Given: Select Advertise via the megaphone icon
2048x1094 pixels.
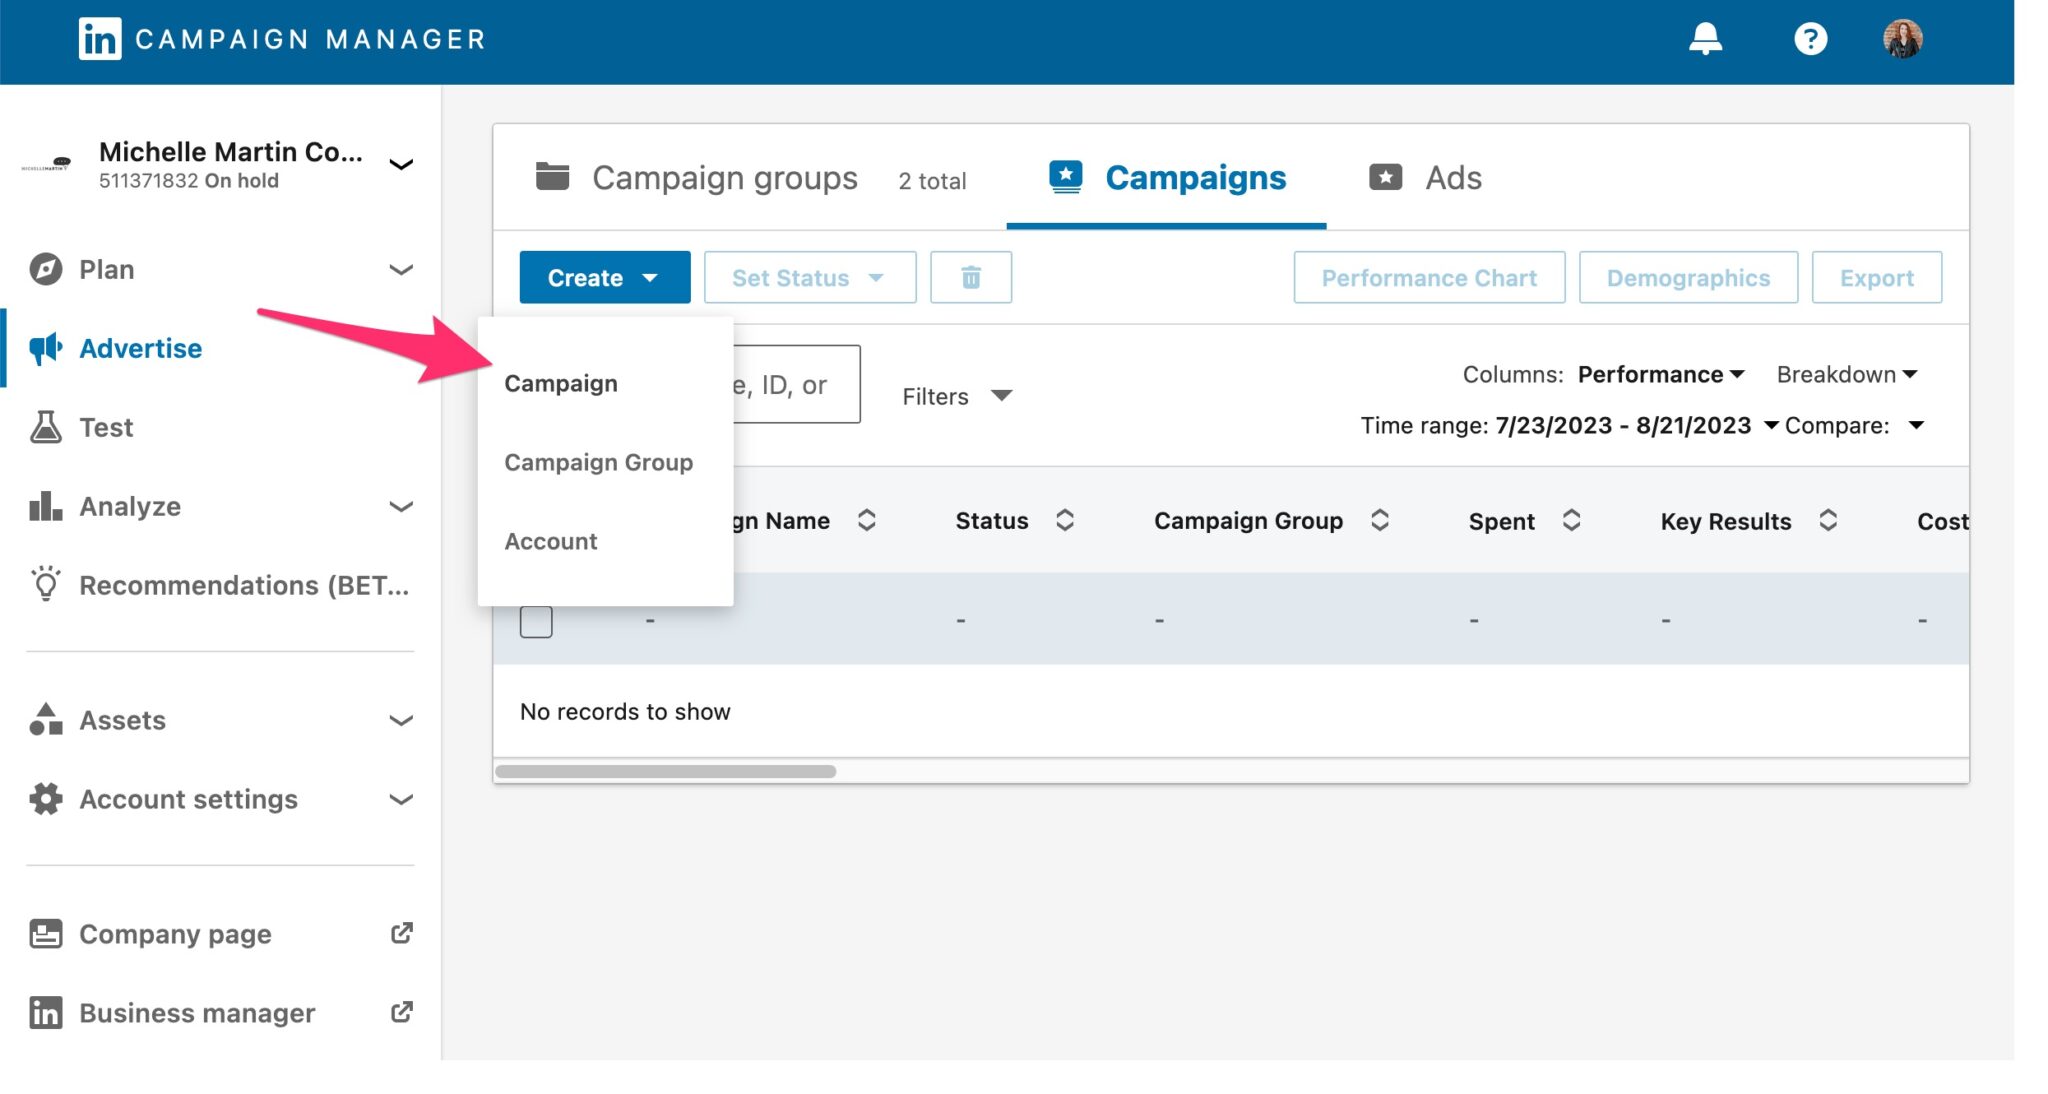Looking at the screenshot, I should coord(45,347).
